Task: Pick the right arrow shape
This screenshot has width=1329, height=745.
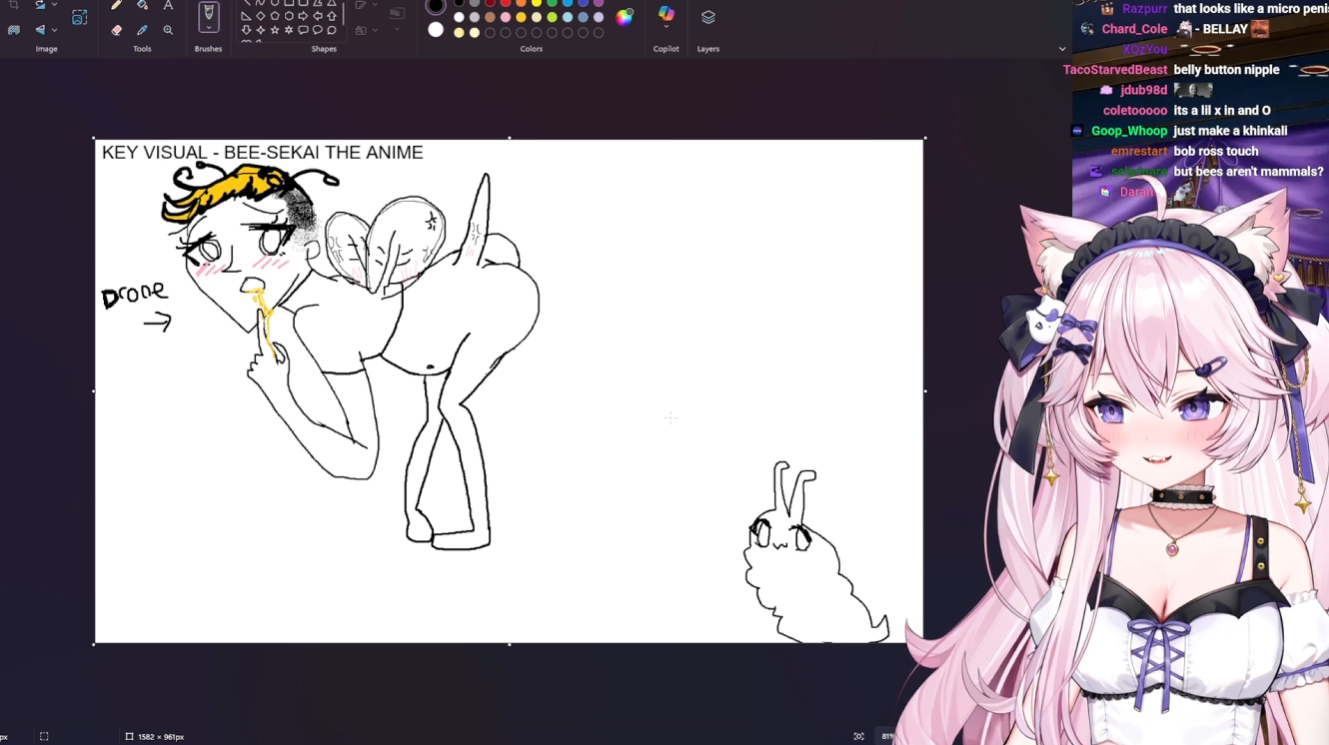Action: click(x=303, y=16)
